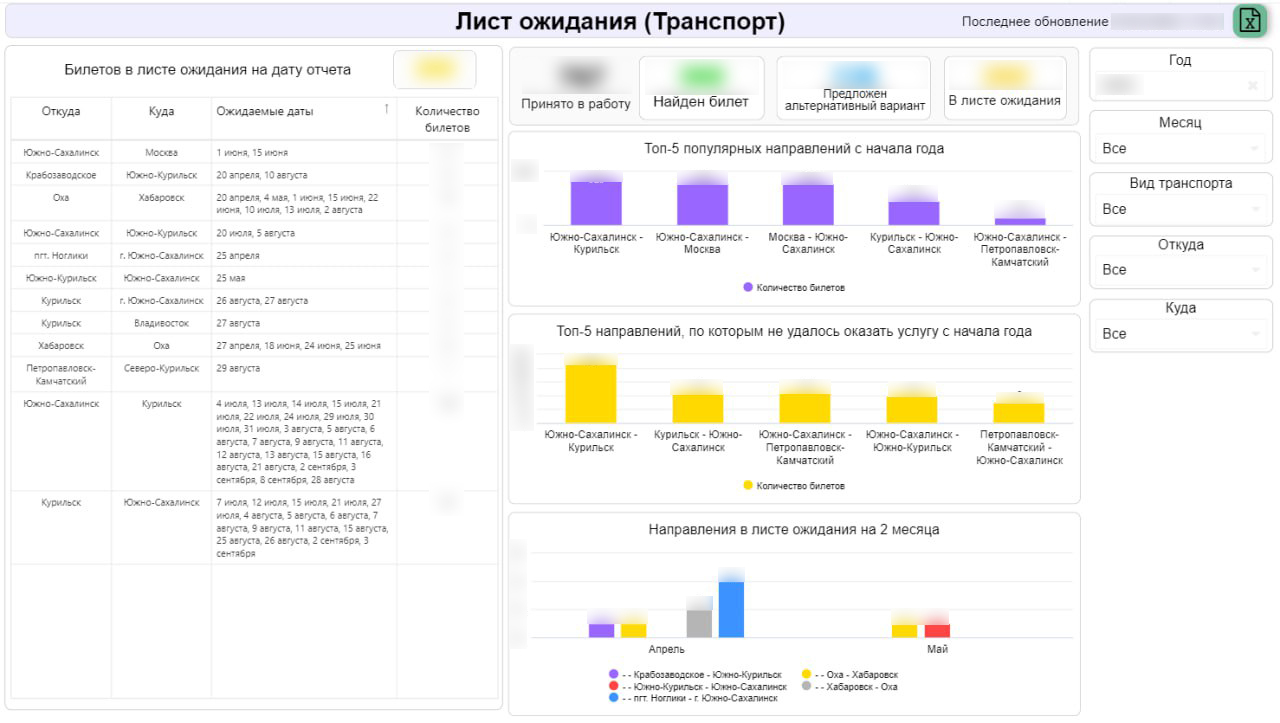
Task: Click the gray bar in Апрель
Action: tap(699, 623)
